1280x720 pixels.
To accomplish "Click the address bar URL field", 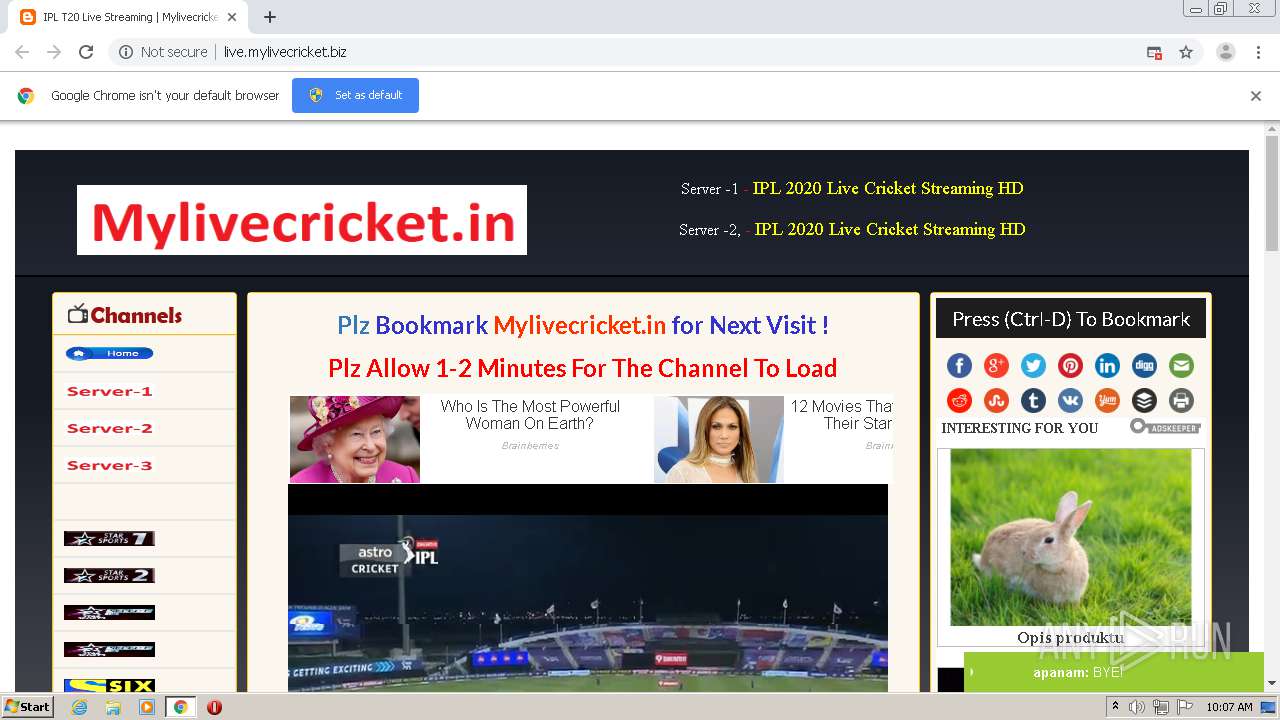I will pos(640,52).
